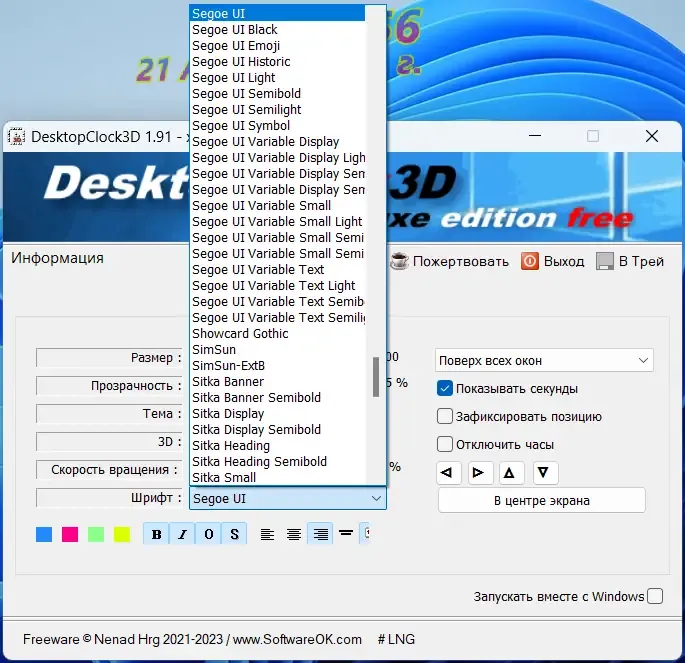
Task: Align clock text right
Action: (320, 534)
